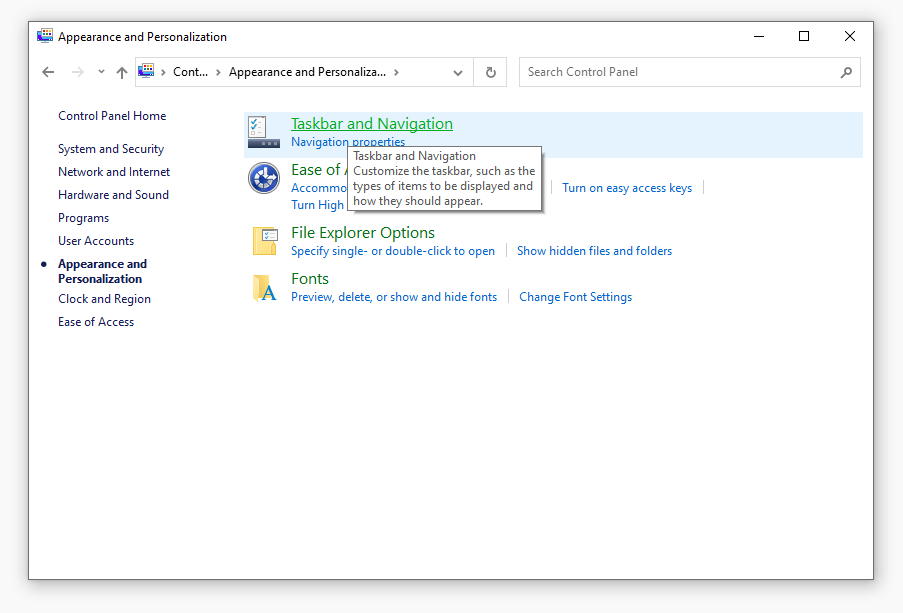Go up one level with up arrow

pos(122,73)
